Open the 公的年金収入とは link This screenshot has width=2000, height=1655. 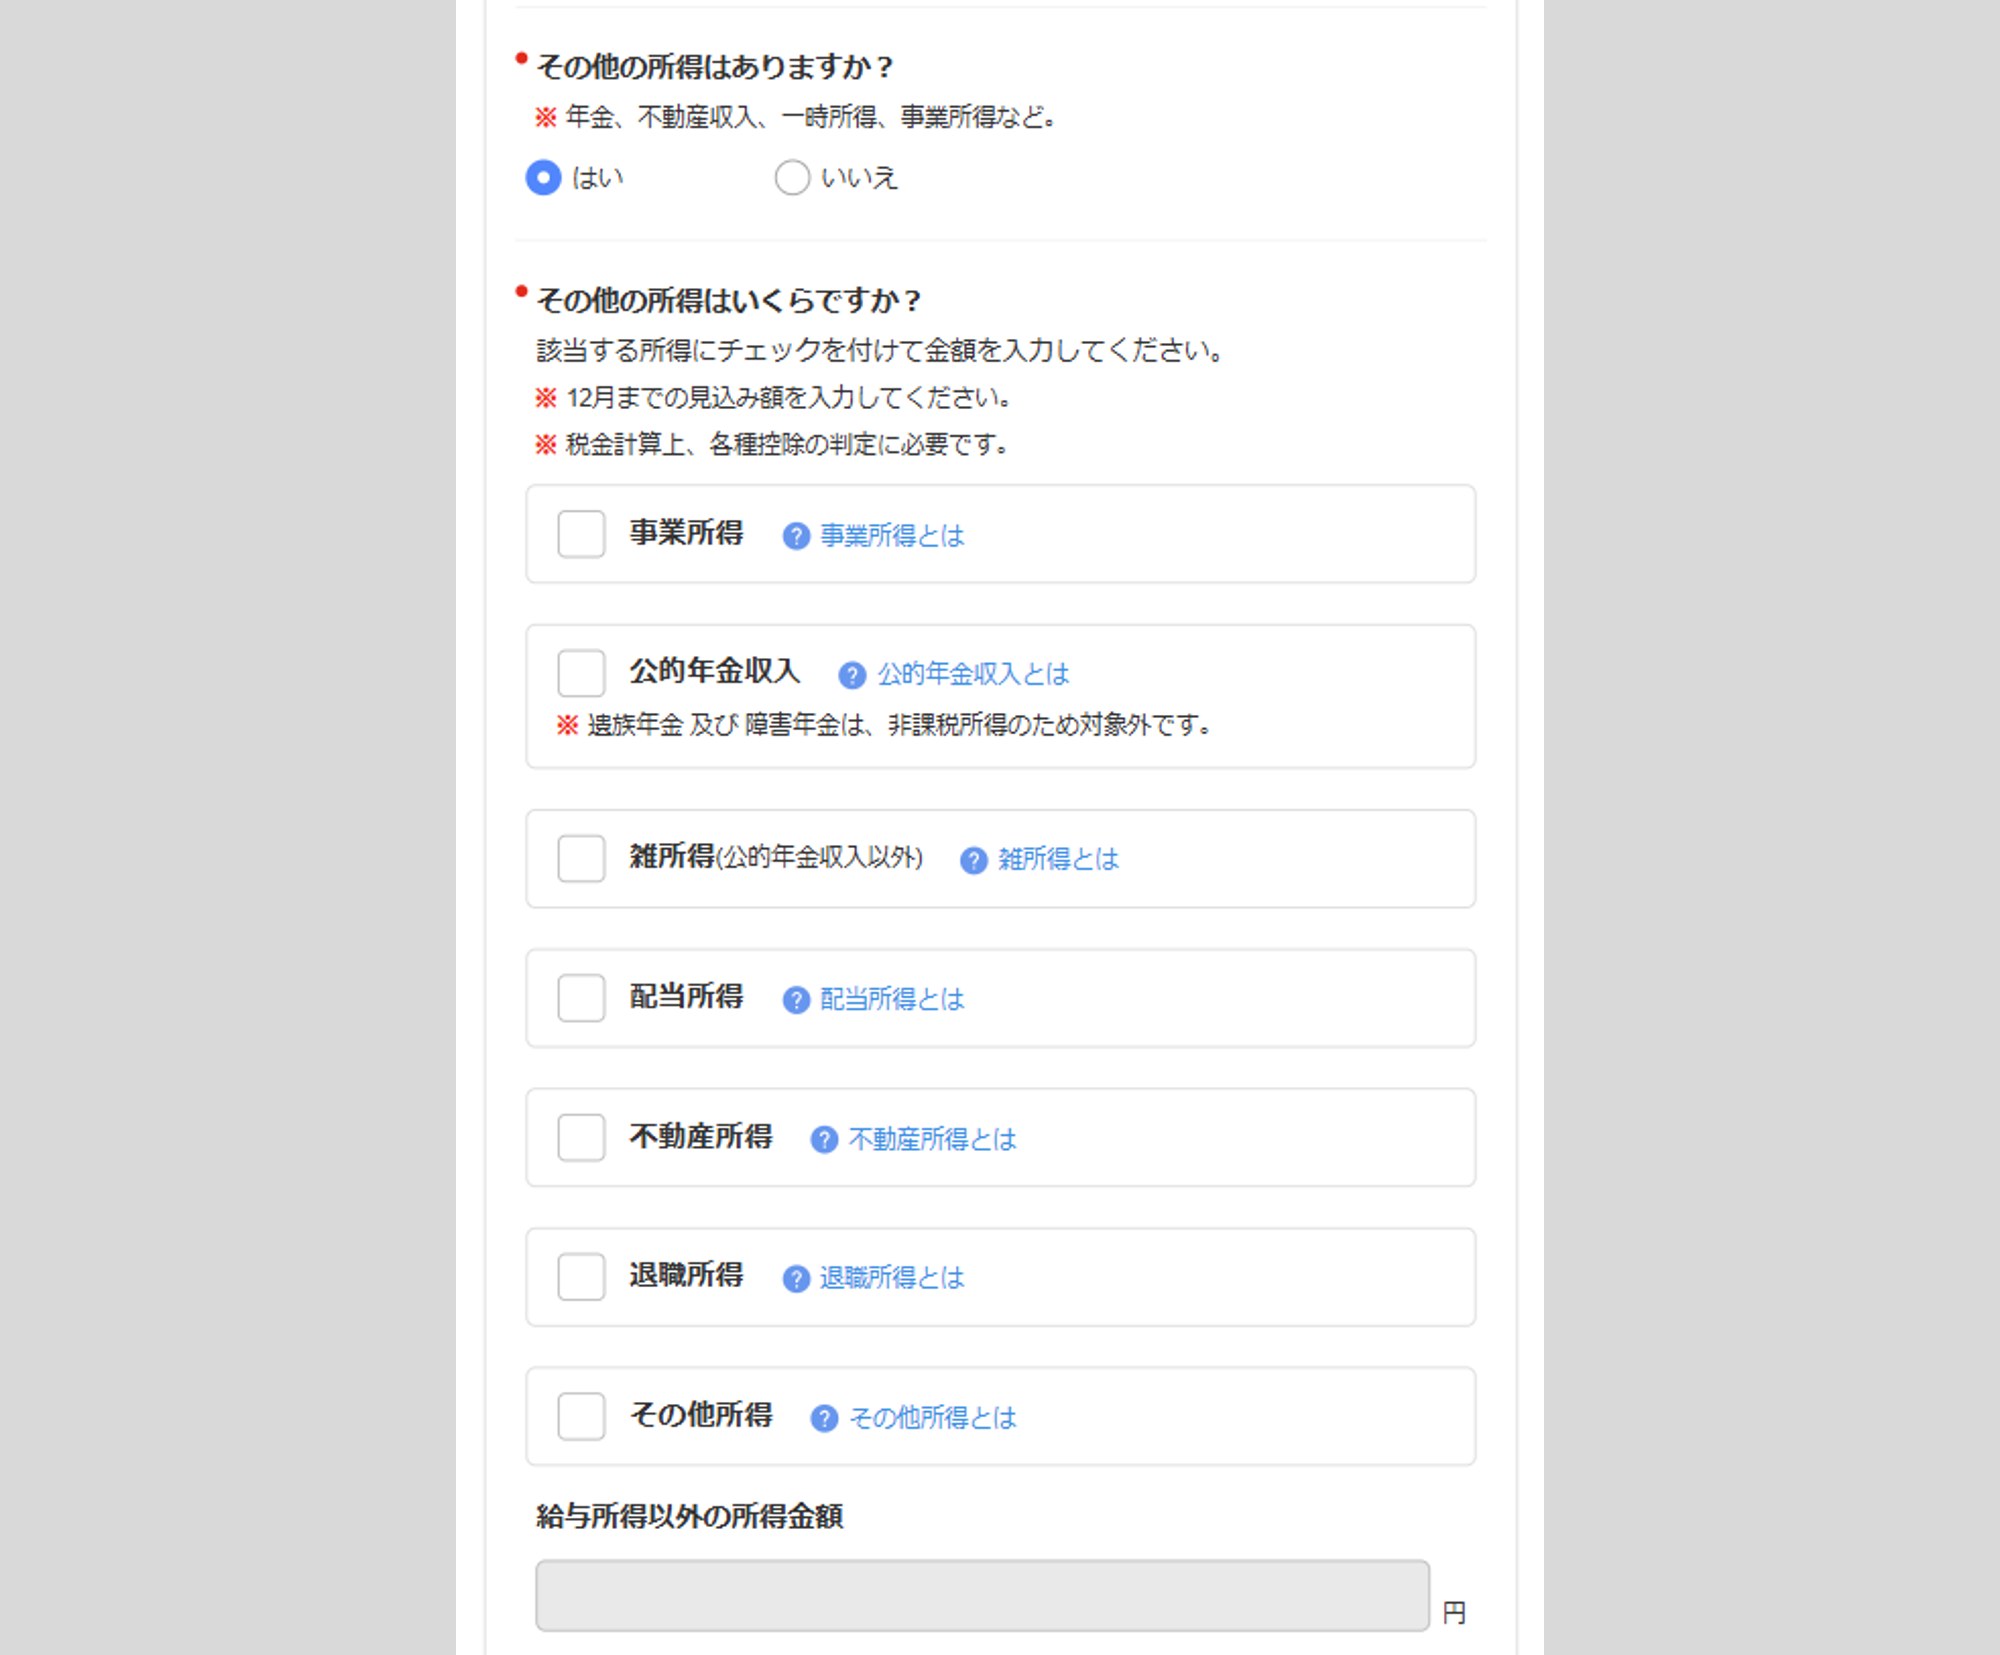coord(973,675)
